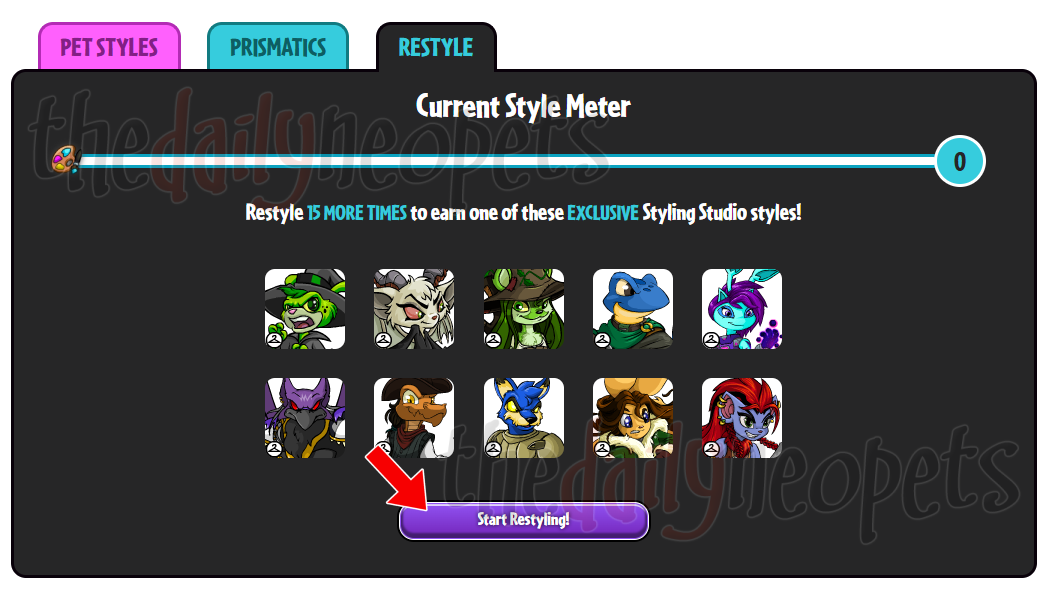This screenshot has width=1048, height=593.
Task: Pick the red-haired blue pet style
Action: [x=742, y=418]
